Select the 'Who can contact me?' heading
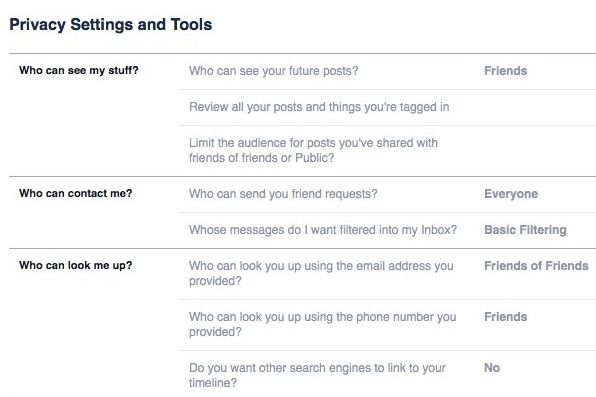This screenshot has height=397, width=596. coord(76,194)
